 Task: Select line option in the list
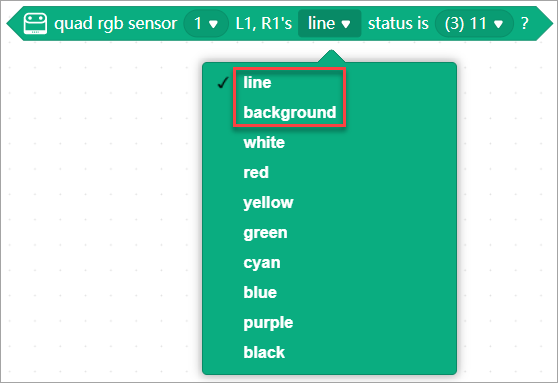[257, 83]
